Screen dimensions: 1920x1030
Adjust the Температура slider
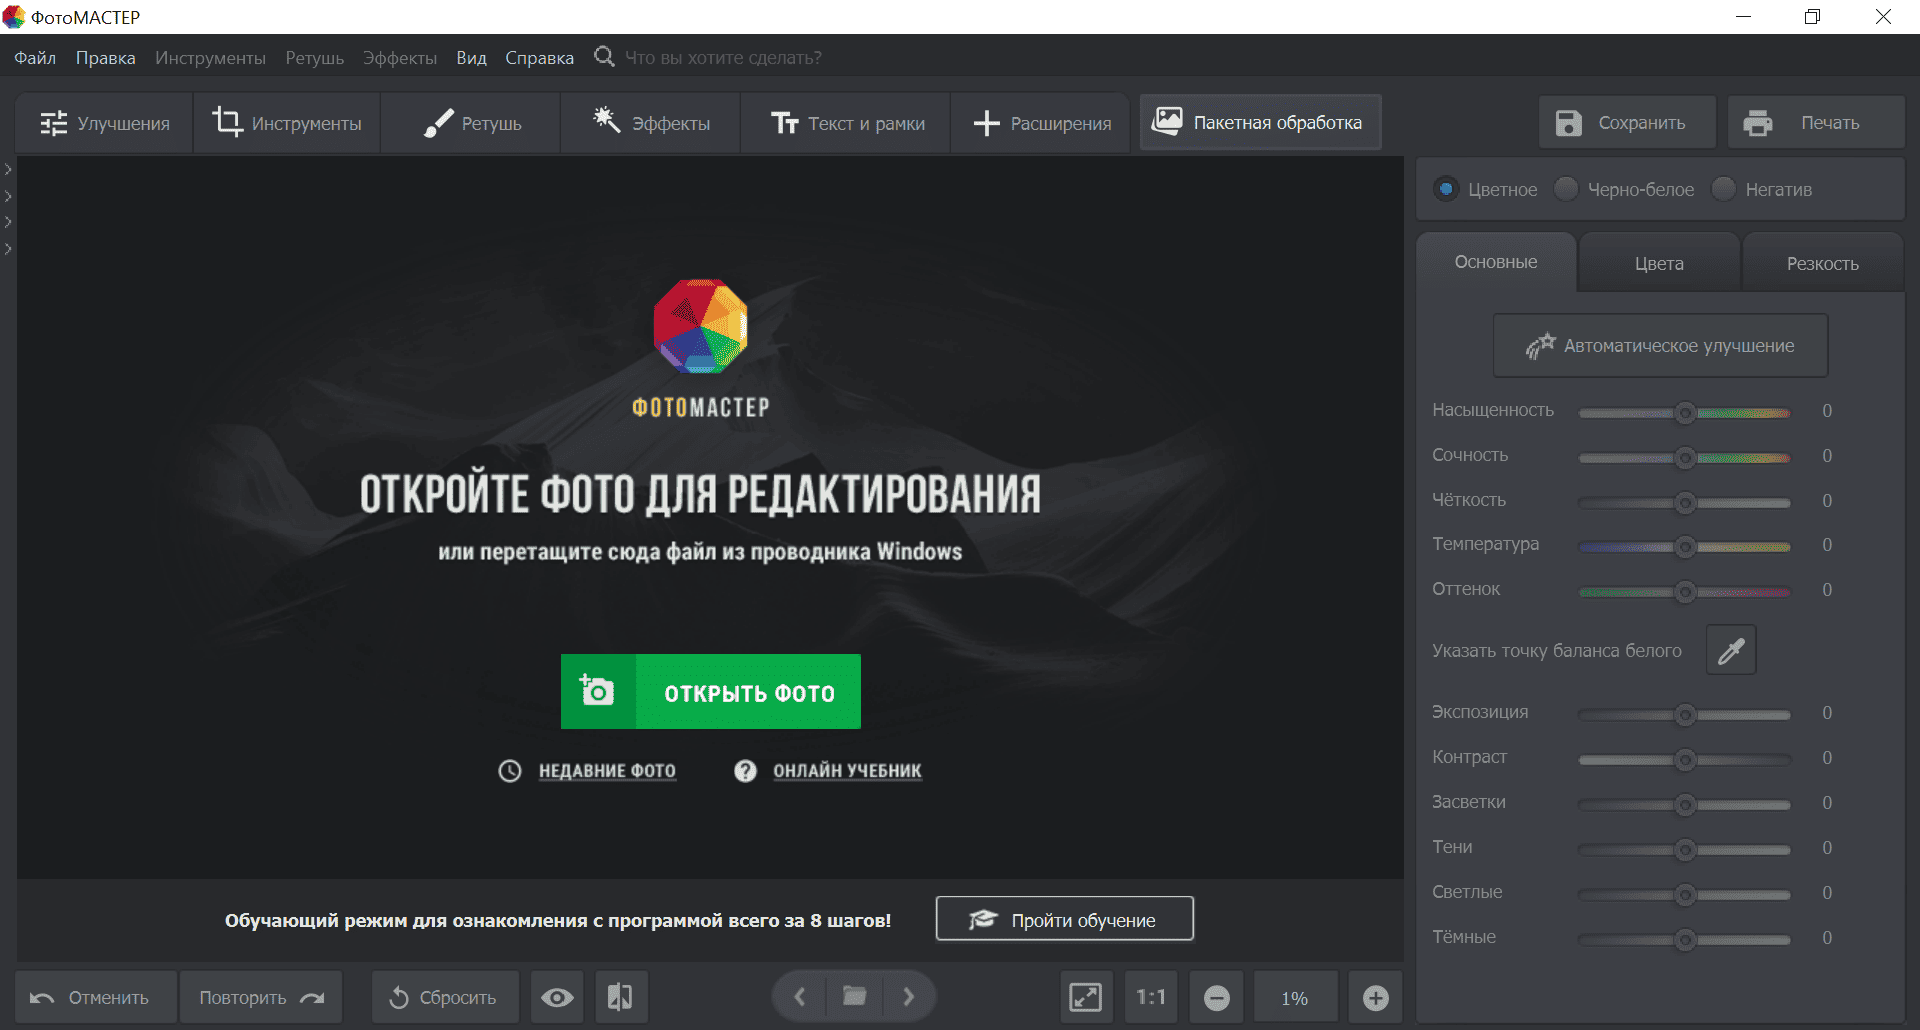[x=1685, y=546]
